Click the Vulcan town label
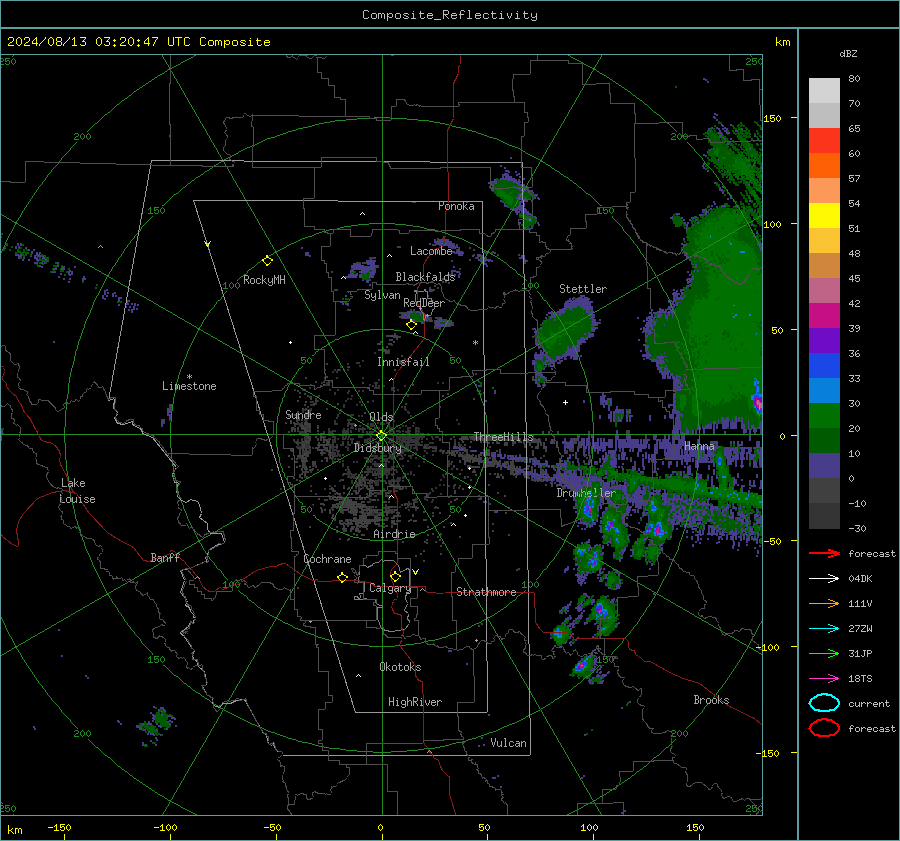The width and height of the screenshot is (900, 841). click(x=508, y=743)
